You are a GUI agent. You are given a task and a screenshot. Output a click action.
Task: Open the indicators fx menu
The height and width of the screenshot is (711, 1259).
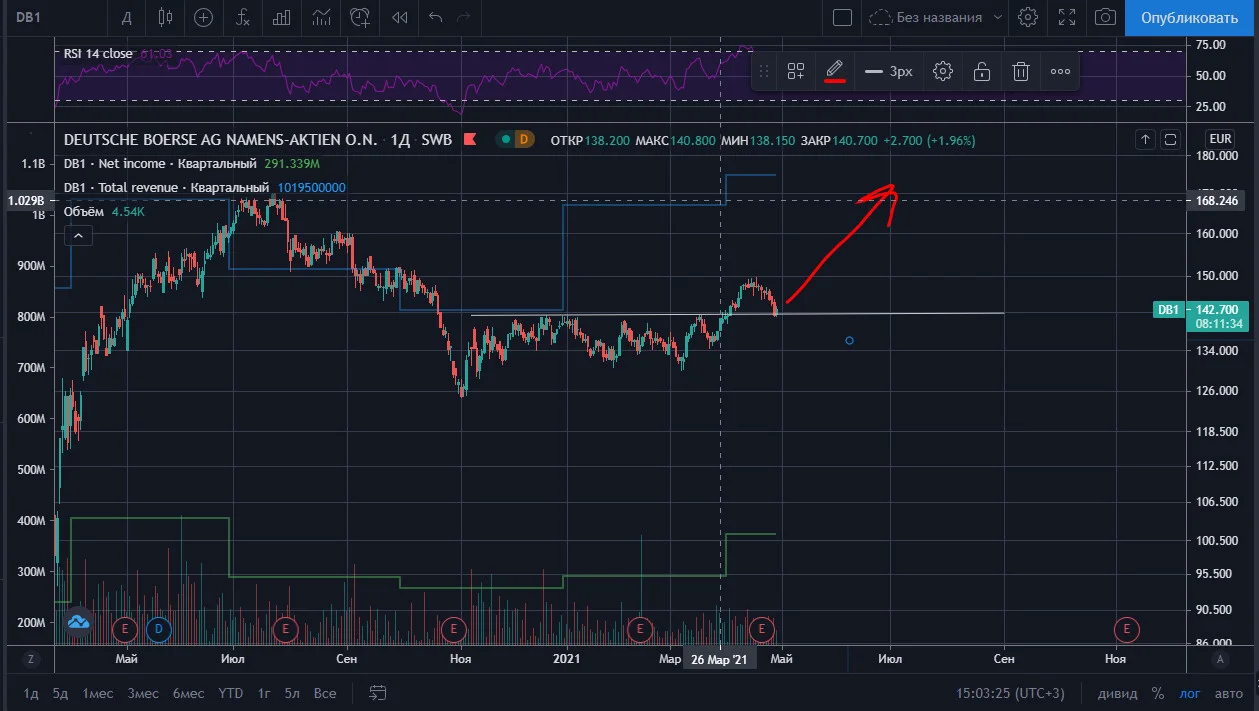243,17
